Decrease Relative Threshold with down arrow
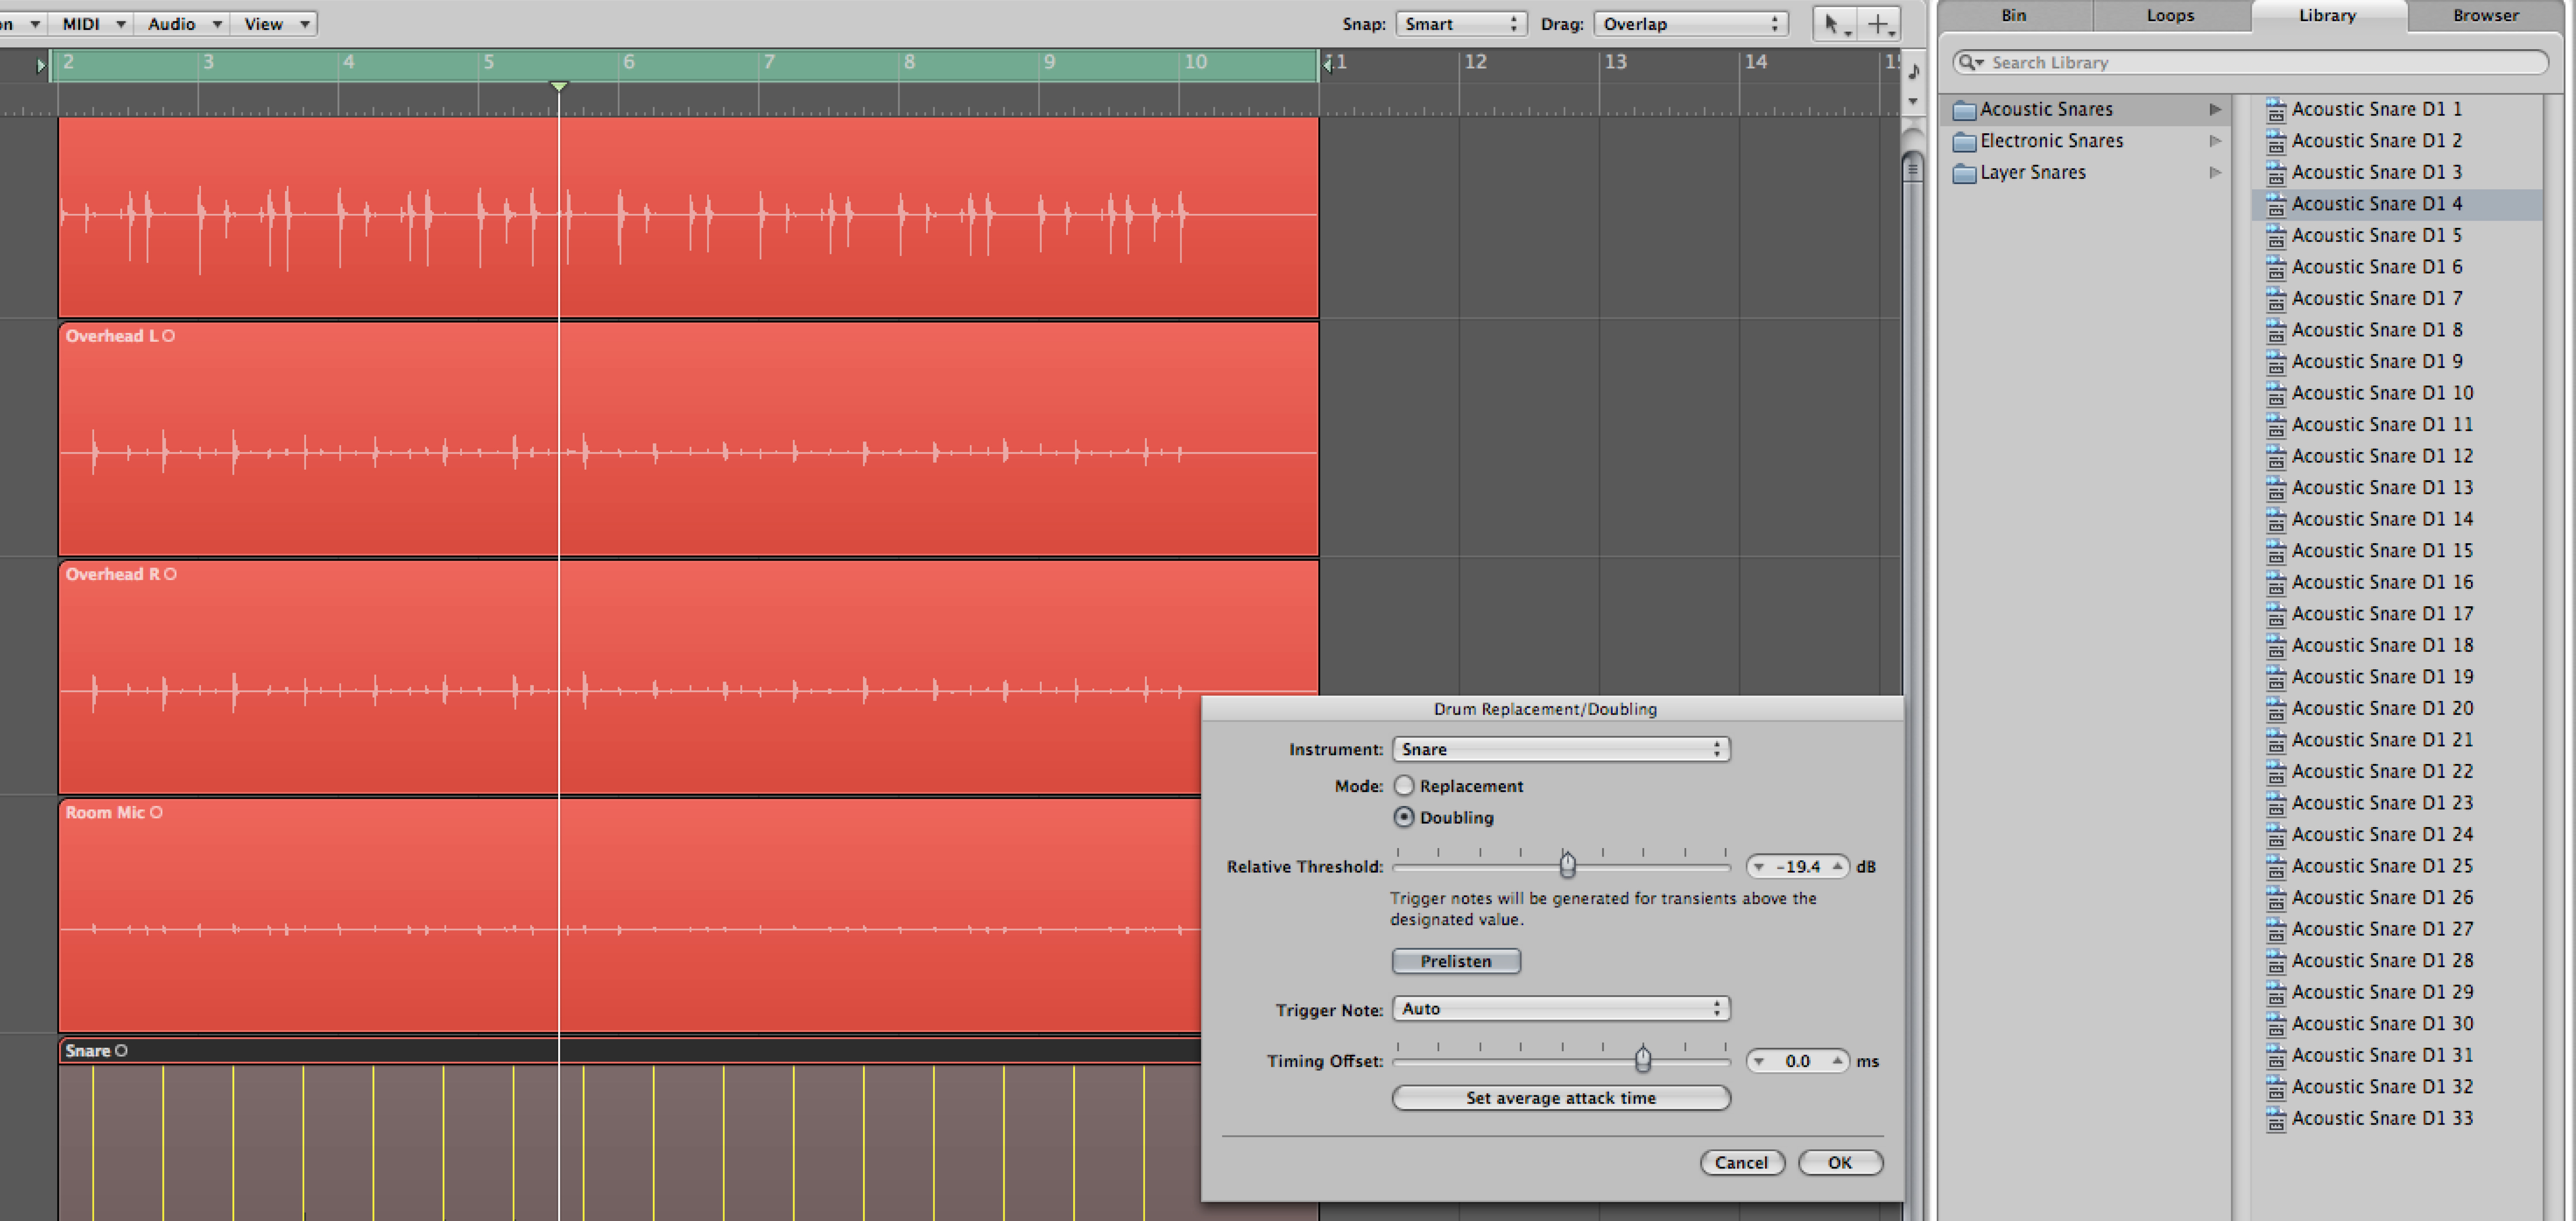 click(x=1759, y=867)
